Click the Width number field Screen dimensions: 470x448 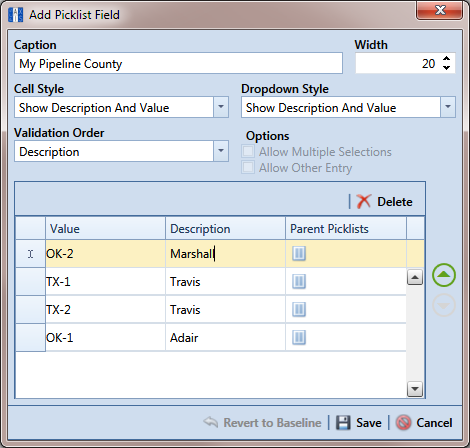coord(398,63)
